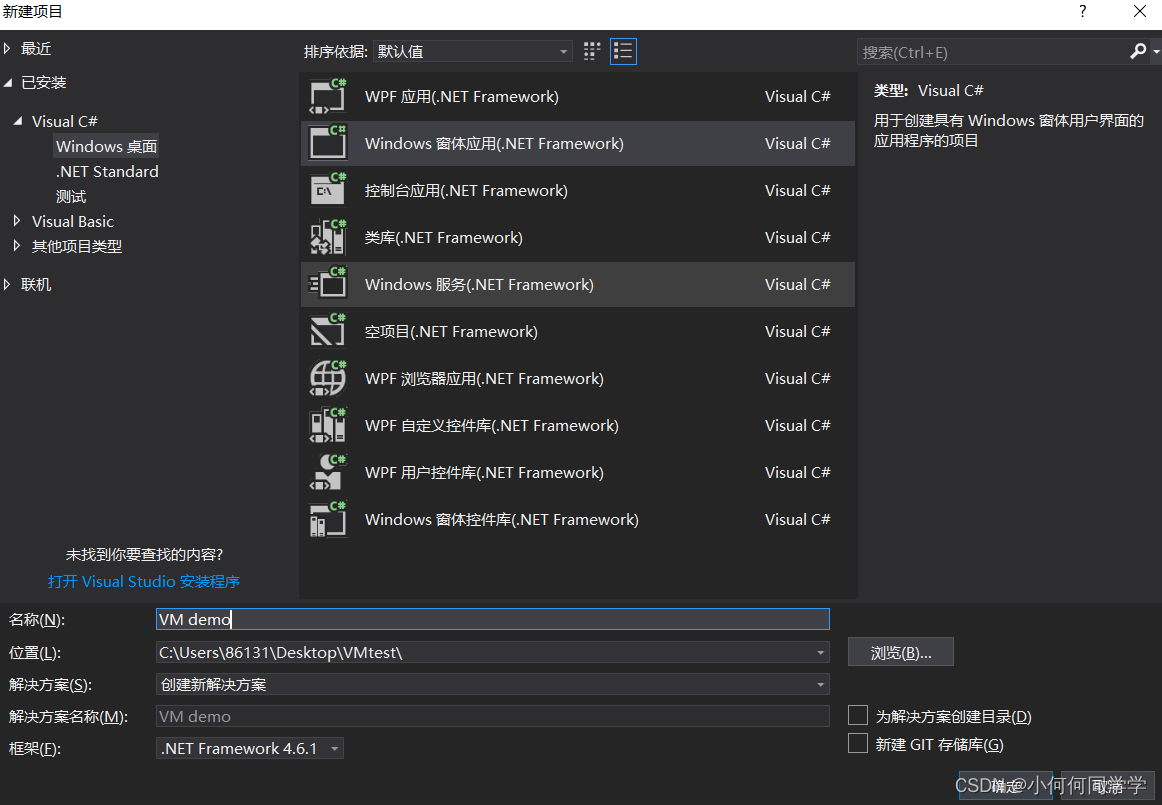This screenshot has height=805, width=1162.
Task: Click the 确定 button
Action: point(1006,786)
